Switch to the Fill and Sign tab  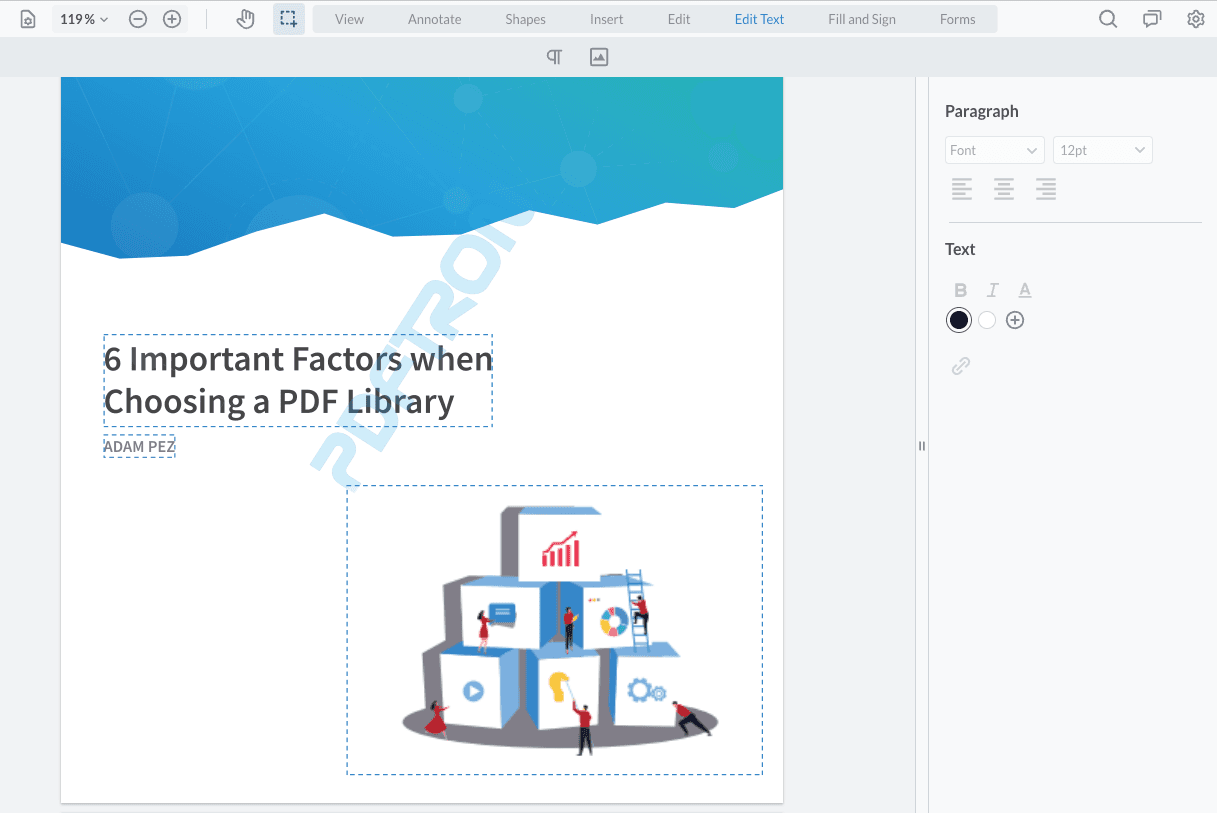862,19
